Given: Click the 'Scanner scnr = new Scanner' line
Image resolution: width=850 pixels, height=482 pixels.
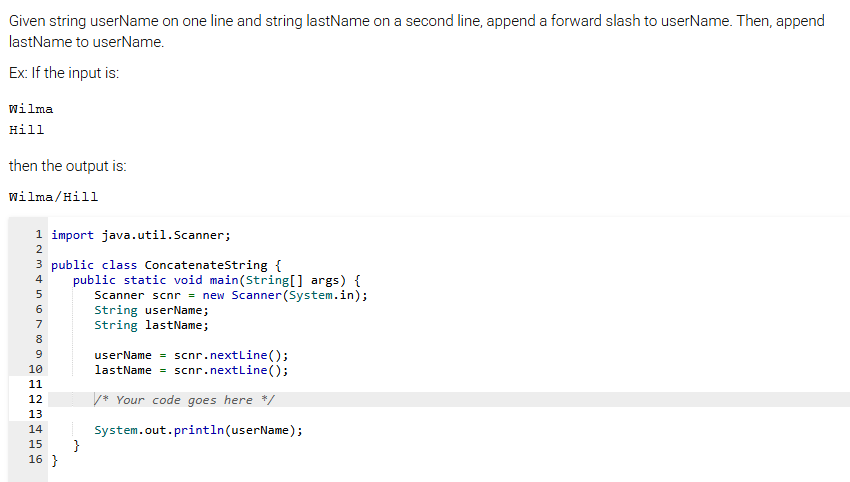Looking at the screenshot, I should point(231,295).
